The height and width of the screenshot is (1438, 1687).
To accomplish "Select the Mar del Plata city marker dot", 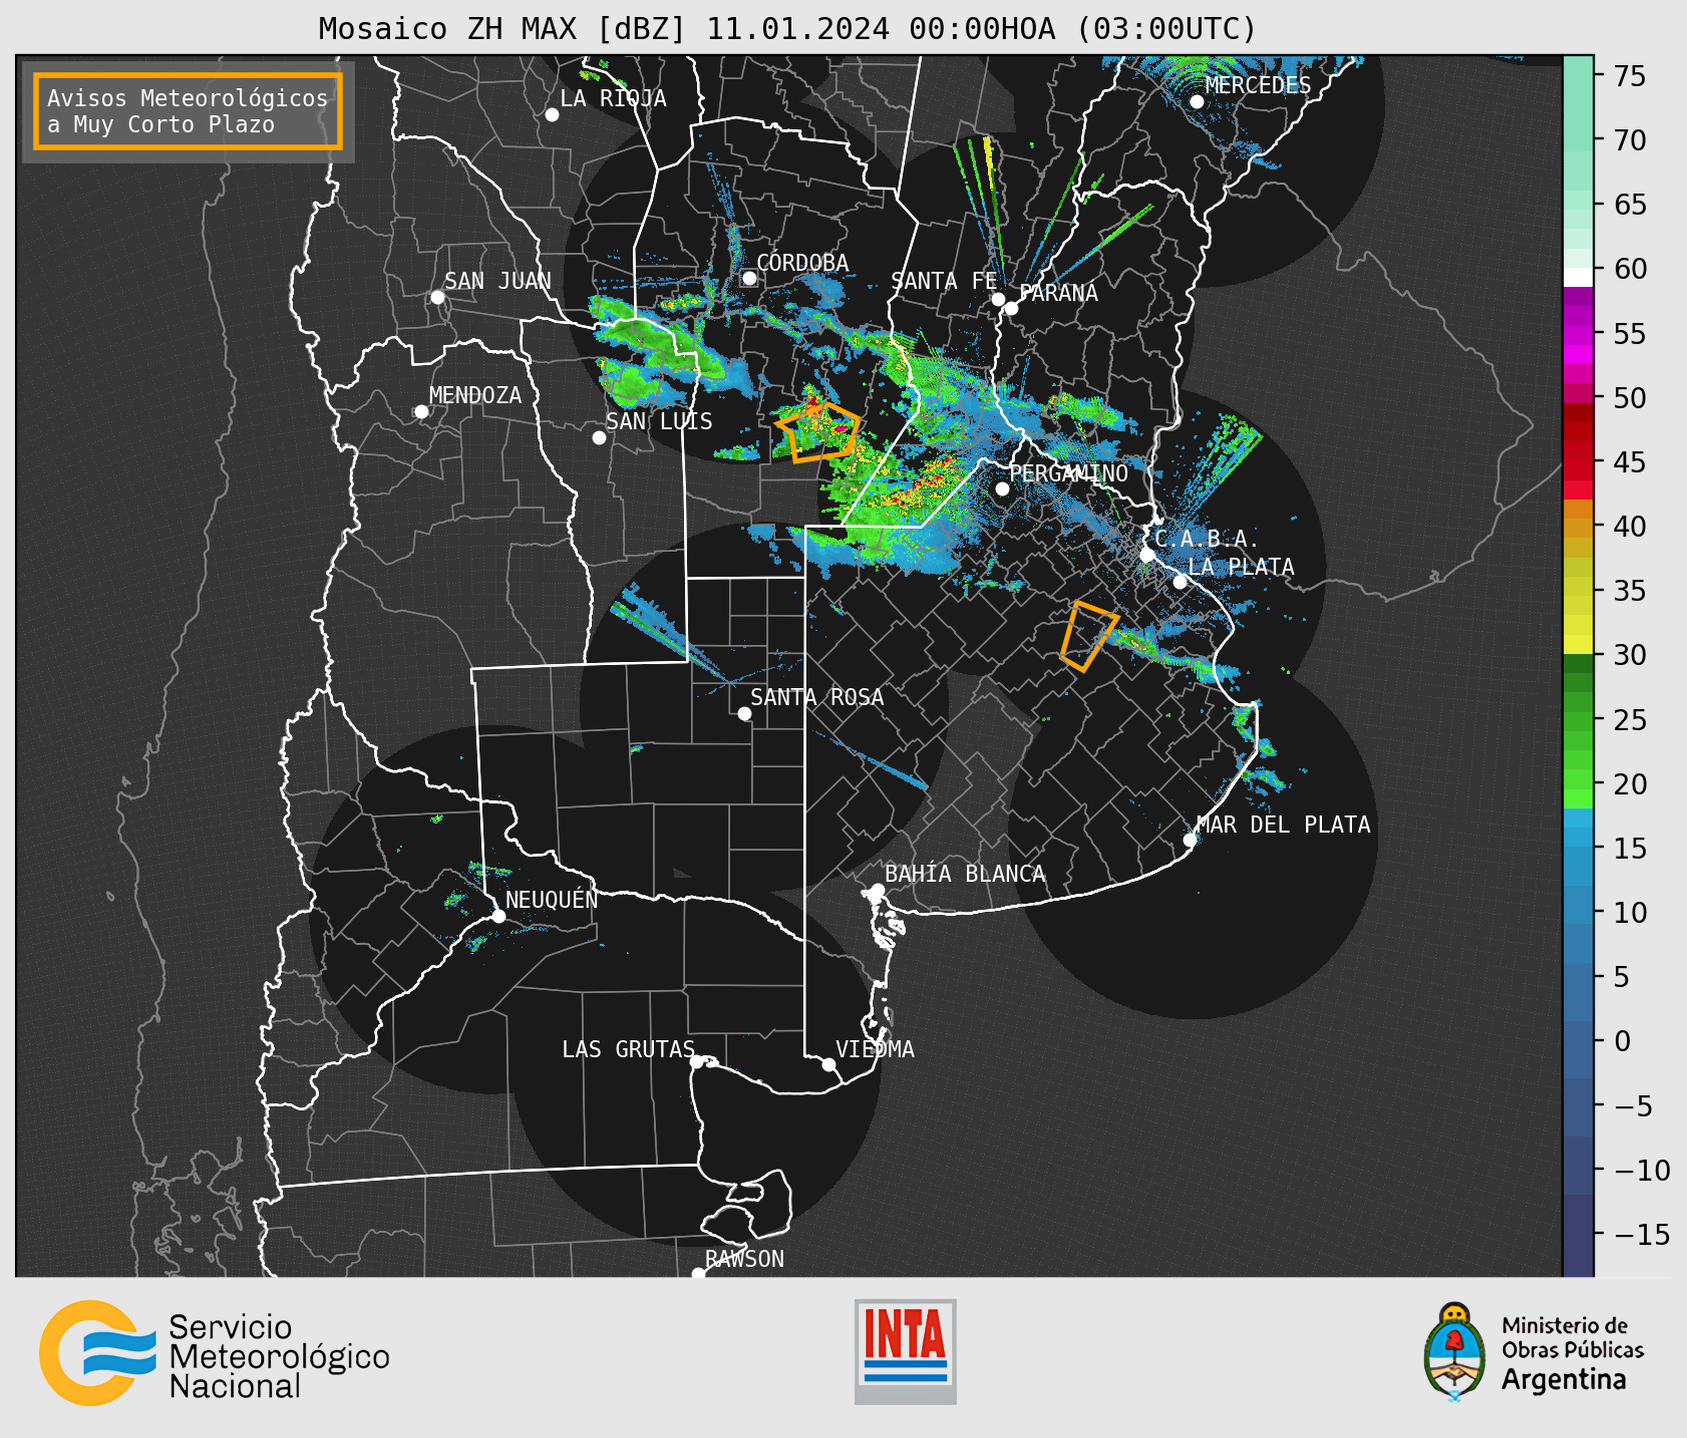I will pos(1190,840).
